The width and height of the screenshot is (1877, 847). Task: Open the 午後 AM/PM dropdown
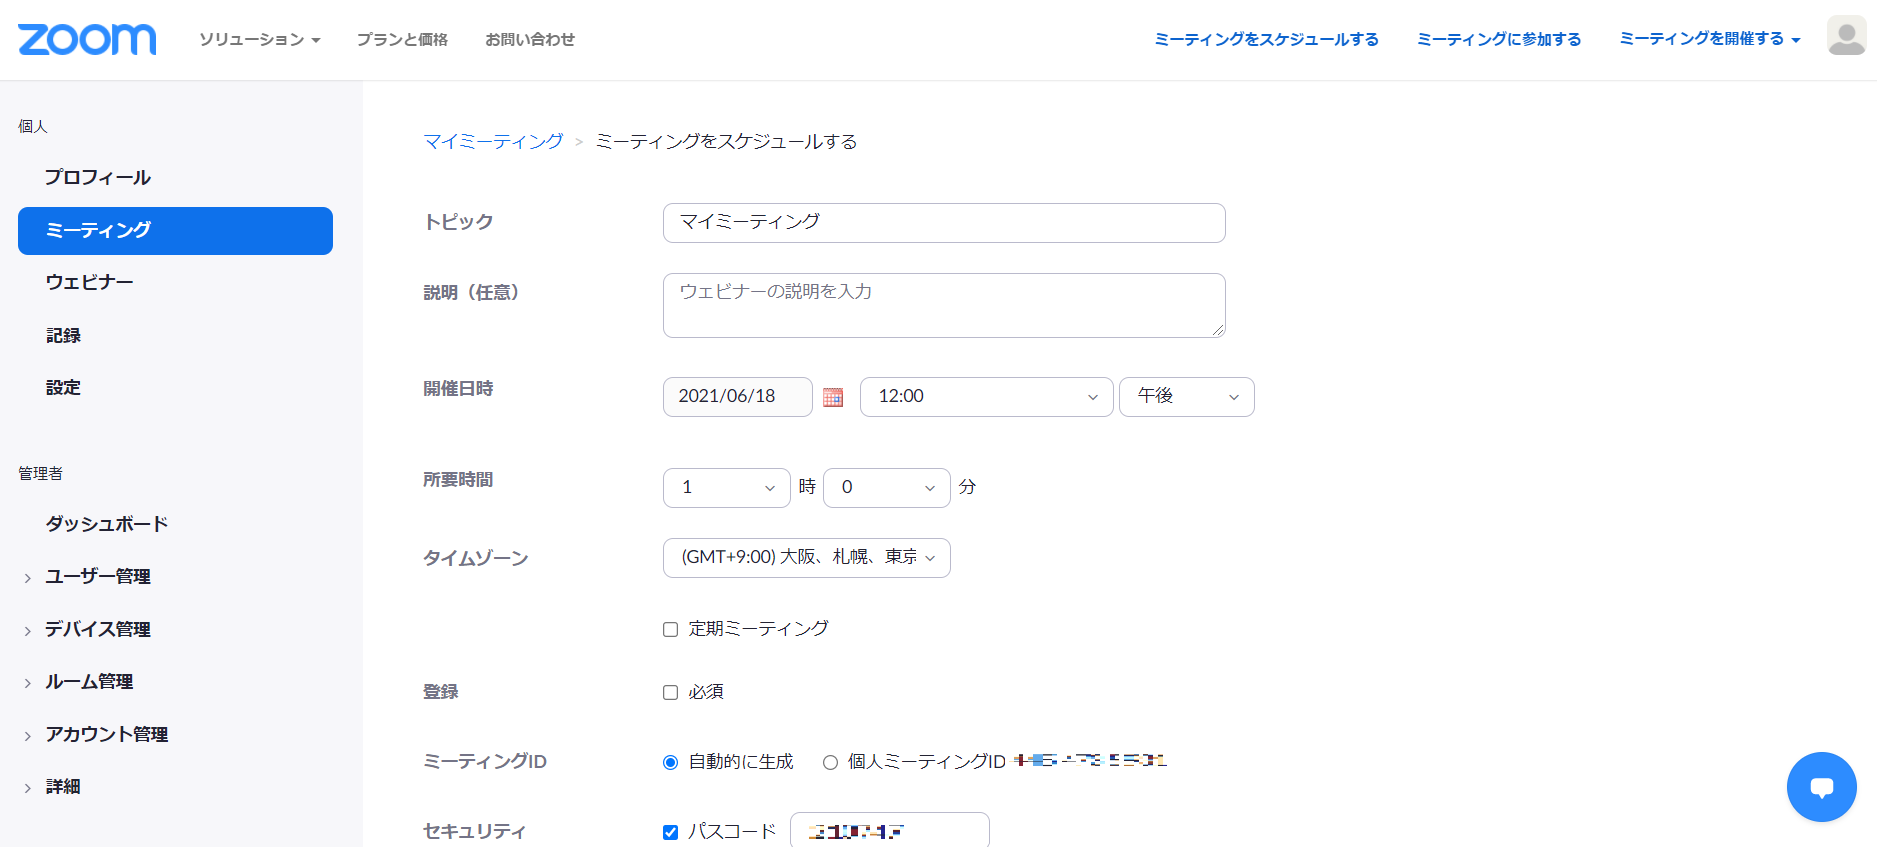pos(1186,397)
